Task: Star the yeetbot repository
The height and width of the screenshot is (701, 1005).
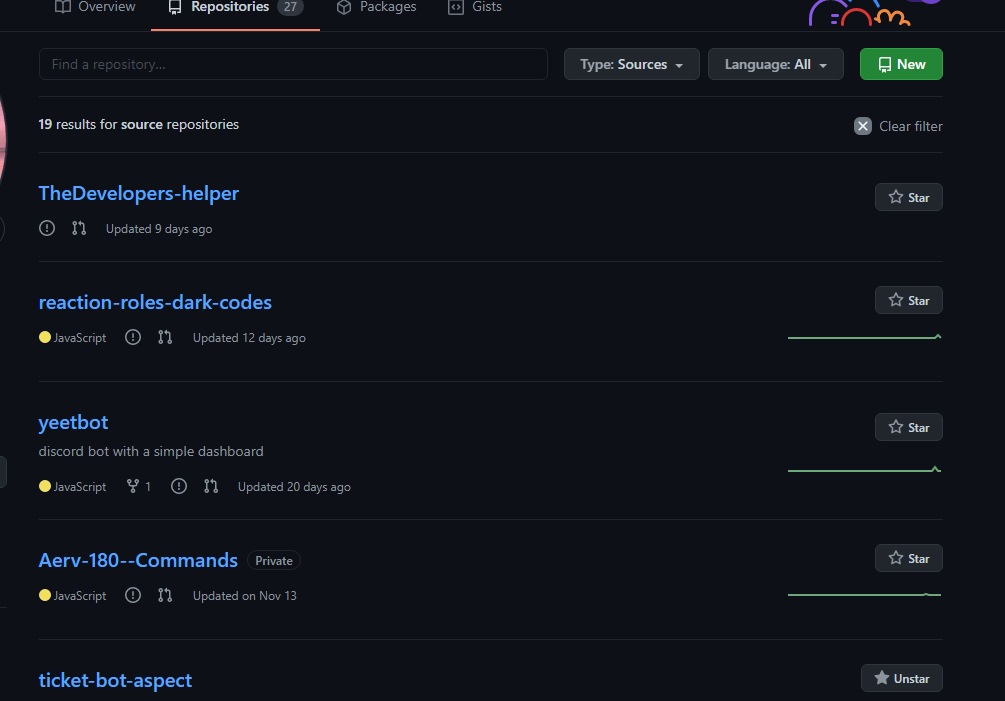Action: tap(908, 427)
